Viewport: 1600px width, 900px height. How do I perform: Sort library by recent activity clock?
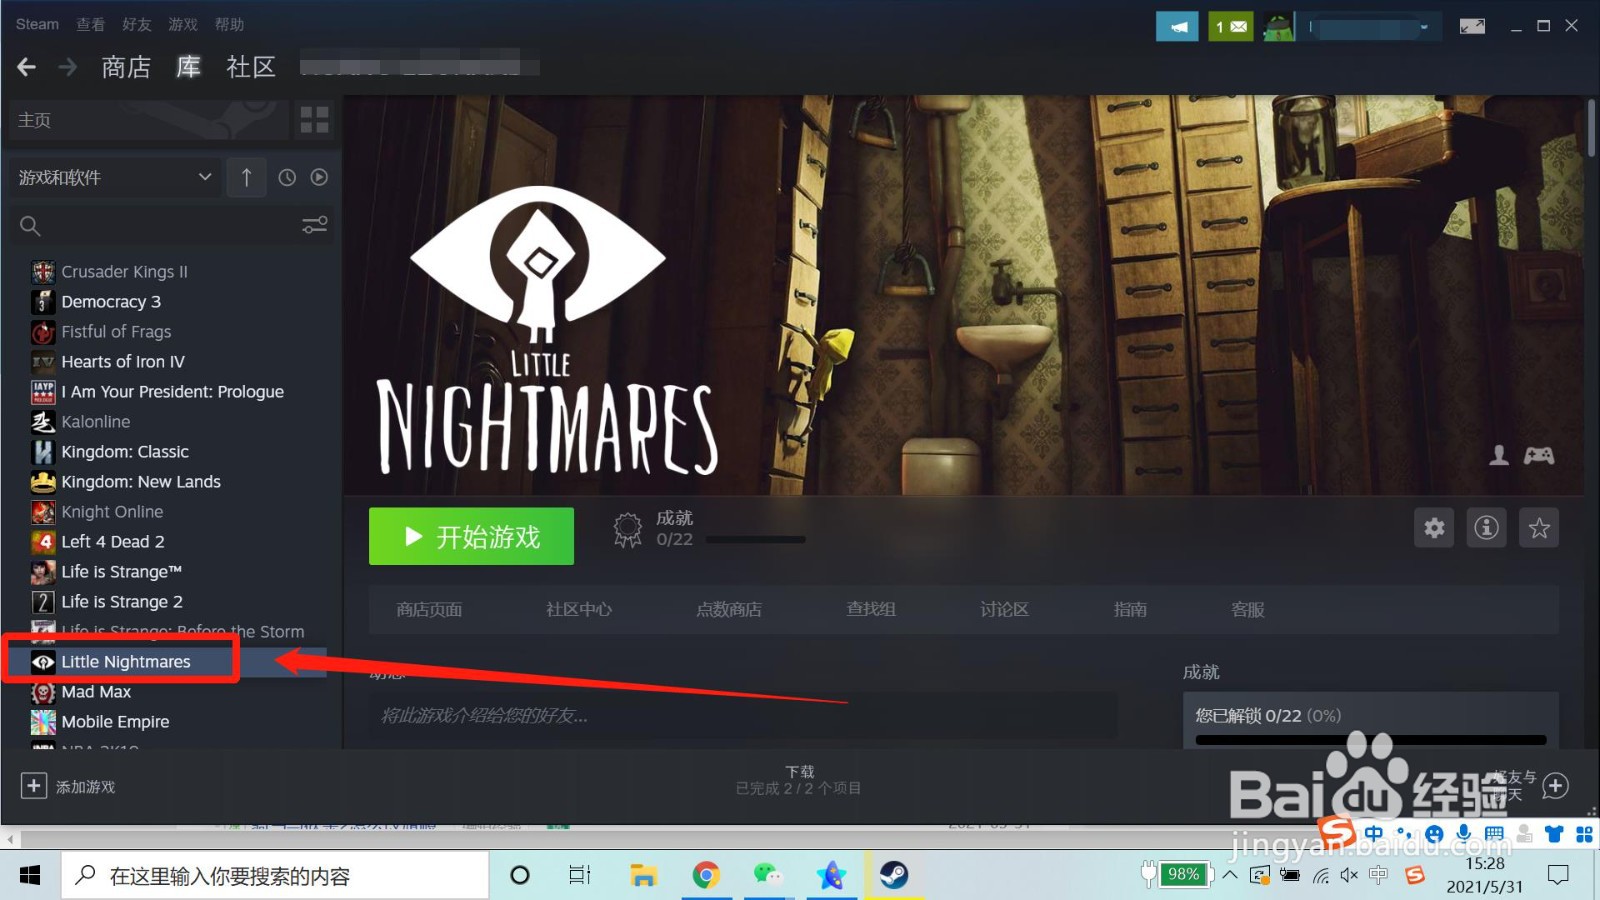click(287, 177)
